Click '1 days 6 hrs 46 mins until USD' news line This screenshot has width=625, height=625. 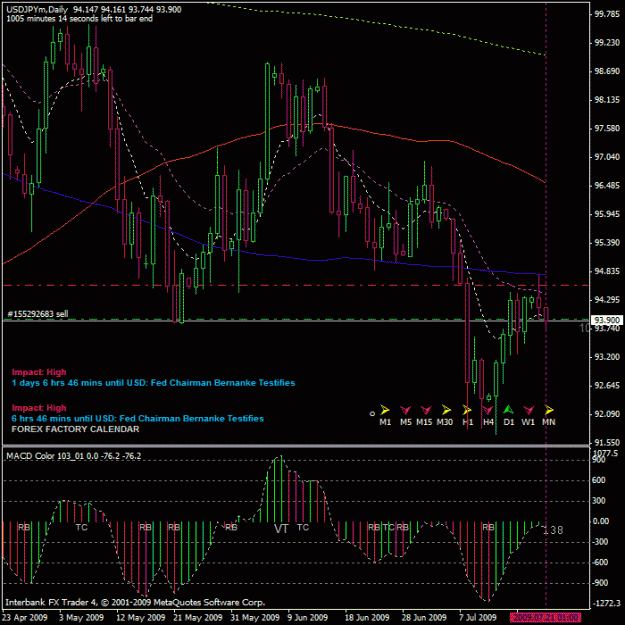pyautogui.click(x=153, y=383)
